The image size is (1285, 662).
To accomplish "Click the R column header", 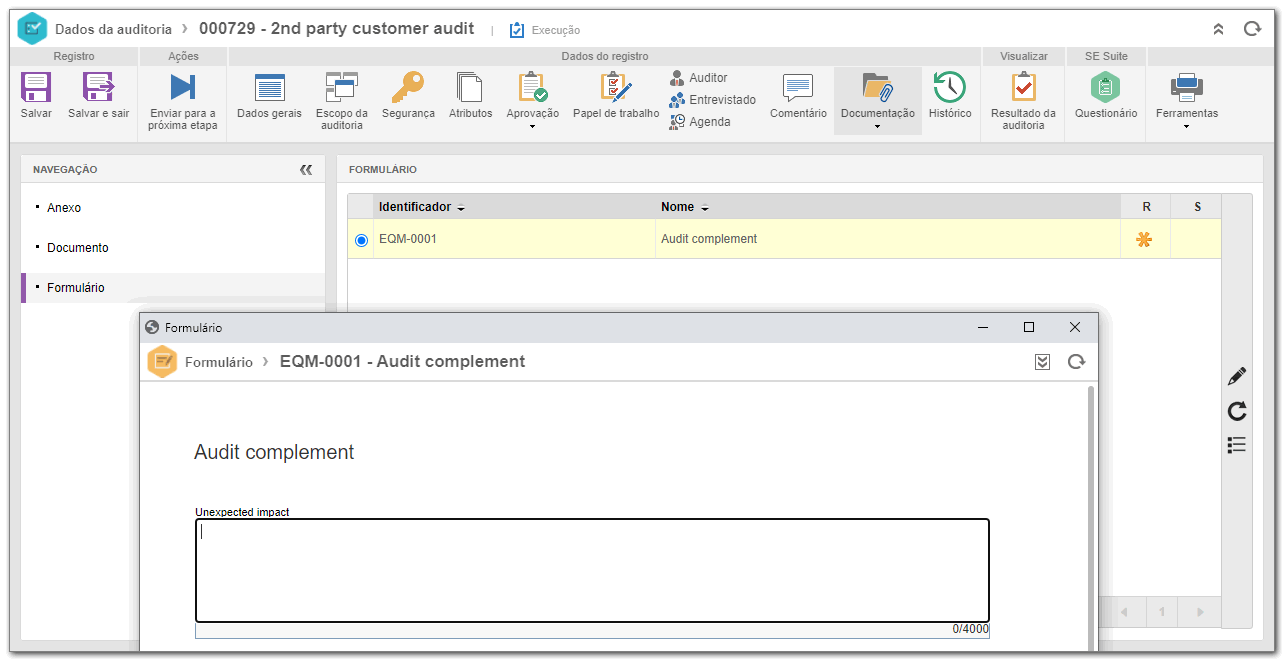I will pos(1146,207).
